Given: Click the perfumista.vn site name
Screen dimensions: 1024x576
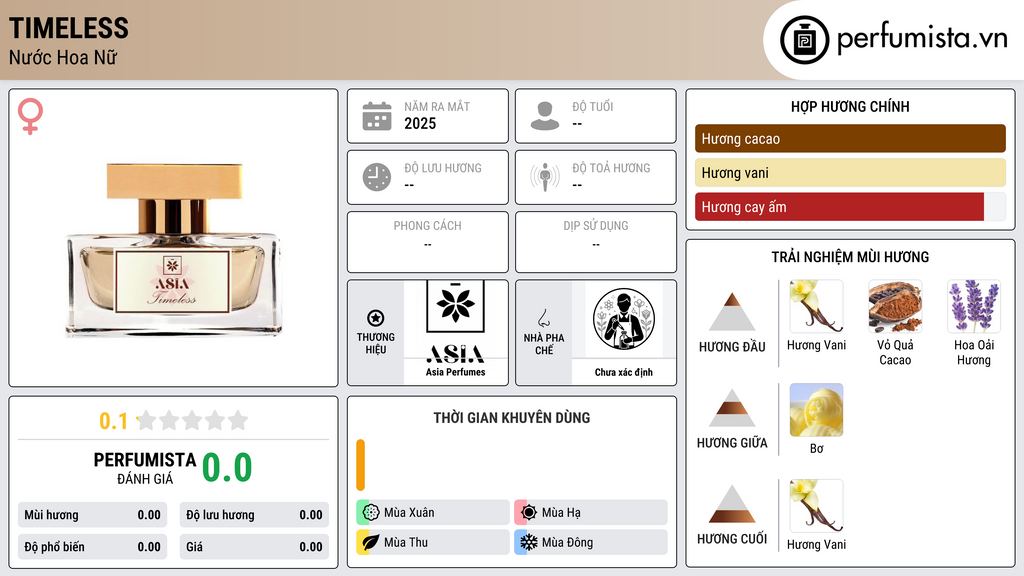Looking at the screenshot, I should 922,38.
